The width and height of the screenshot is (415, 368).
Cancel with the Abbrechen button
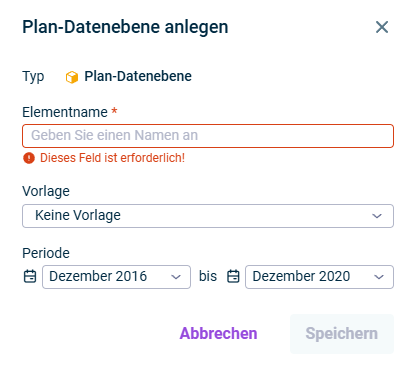(x=218, y=333)
